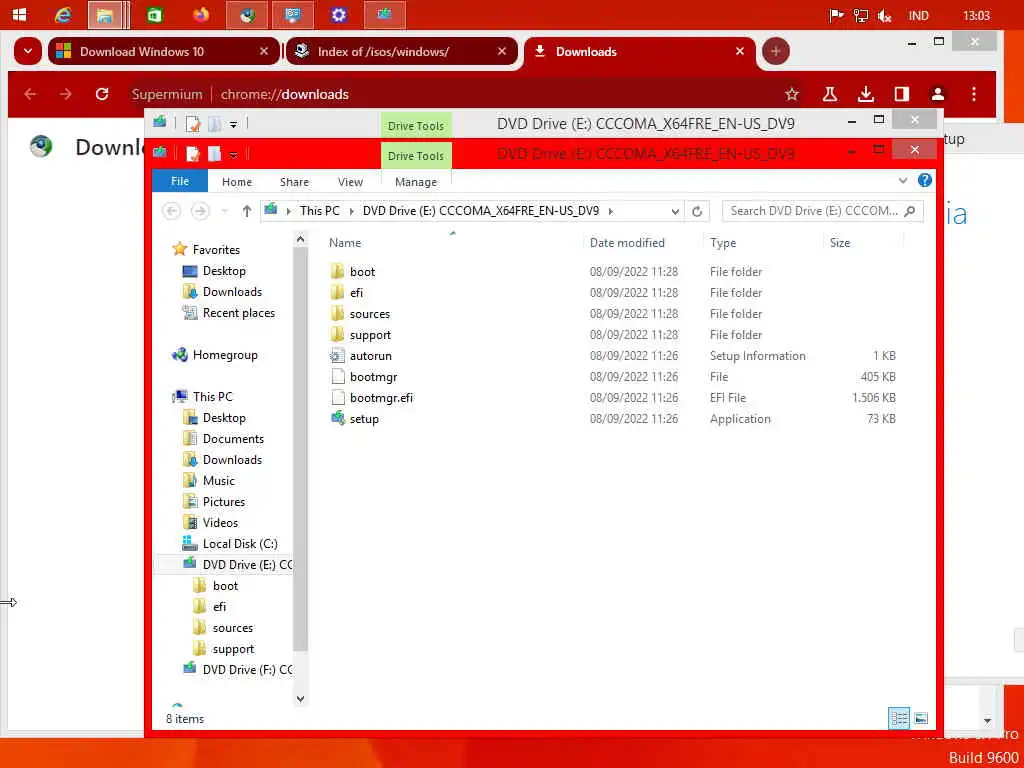The image size is (1024, 768).
Task: Bookmark this page with the star icon
Action: pos(792,94)
